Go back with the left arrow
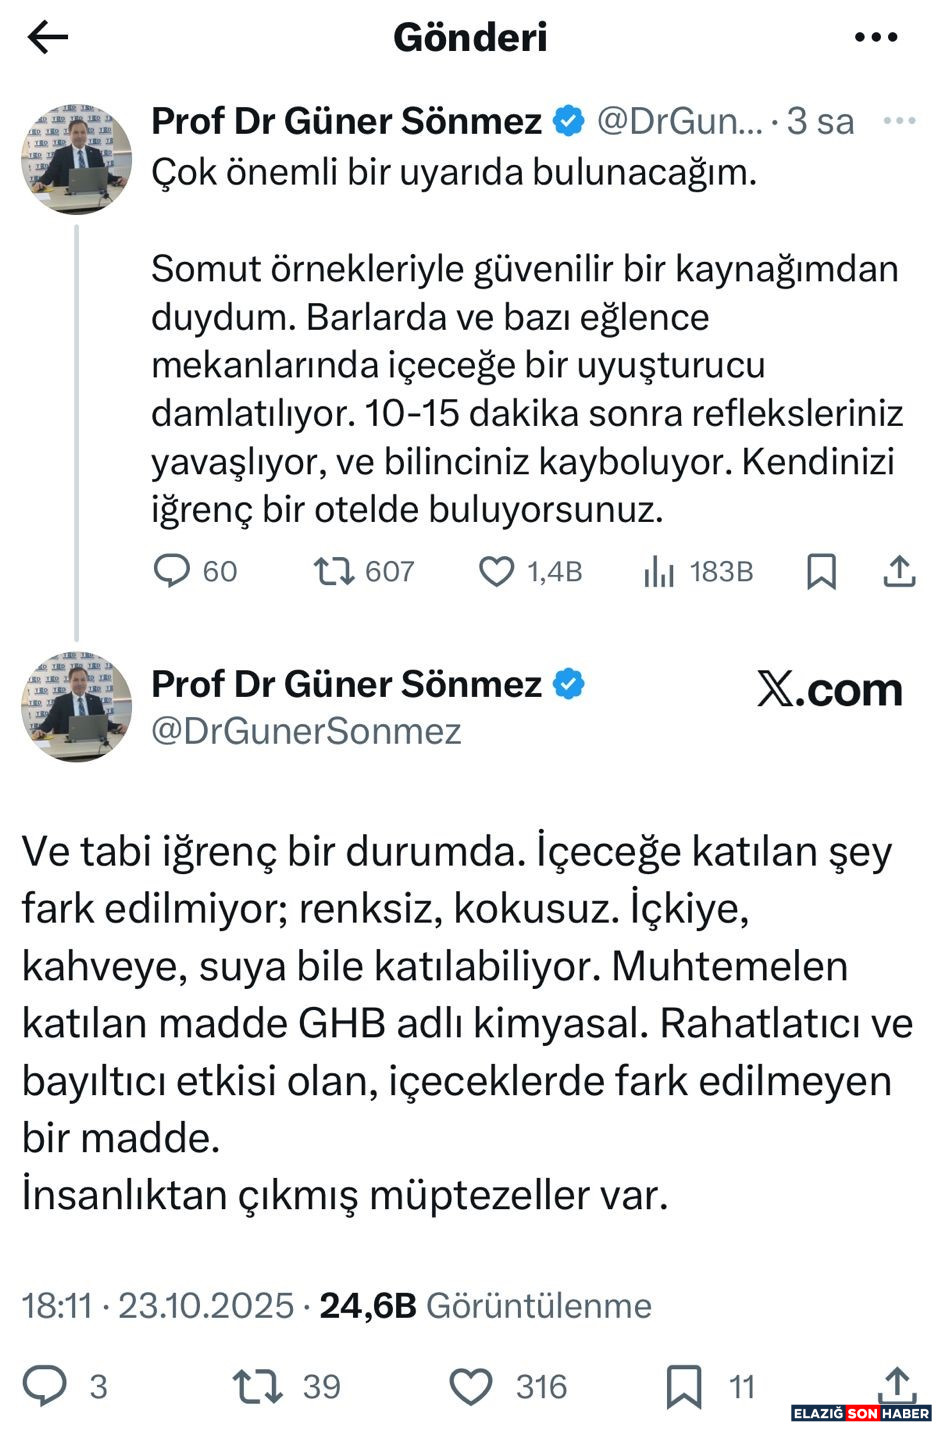This screenshot has width=942, height=1432. coord(47,38)
